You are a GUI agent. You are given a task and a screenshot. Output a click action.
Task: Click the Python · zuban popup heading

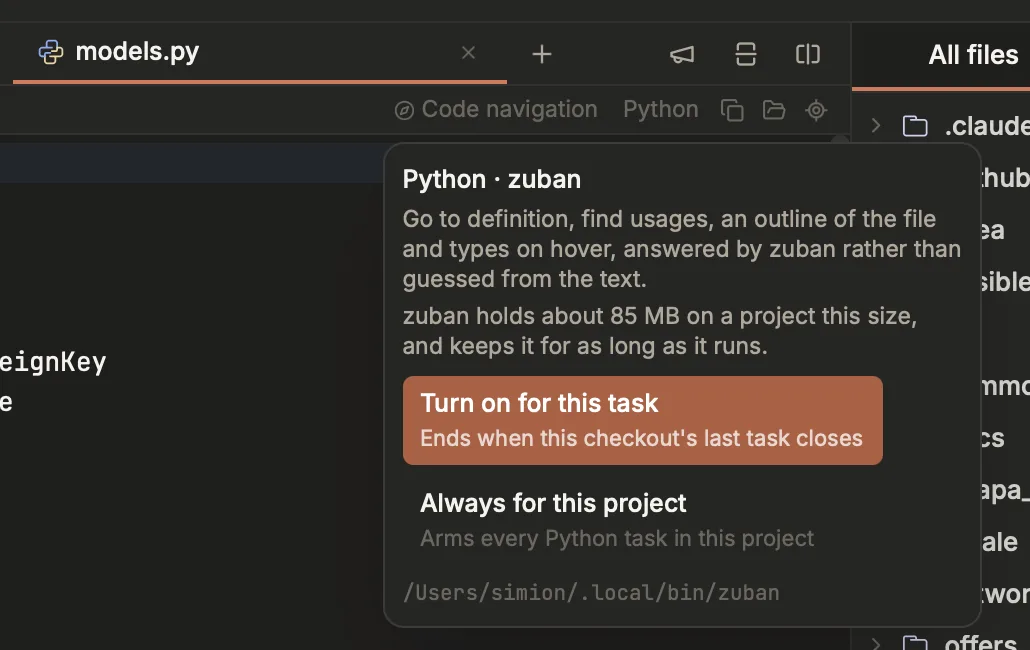pos(491,179)
